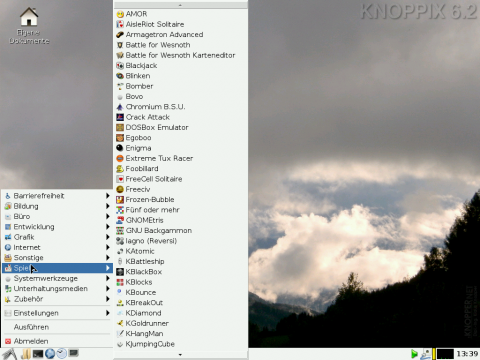
Task: Expand the Bildung submenu arrow
Action: (108, 206)
